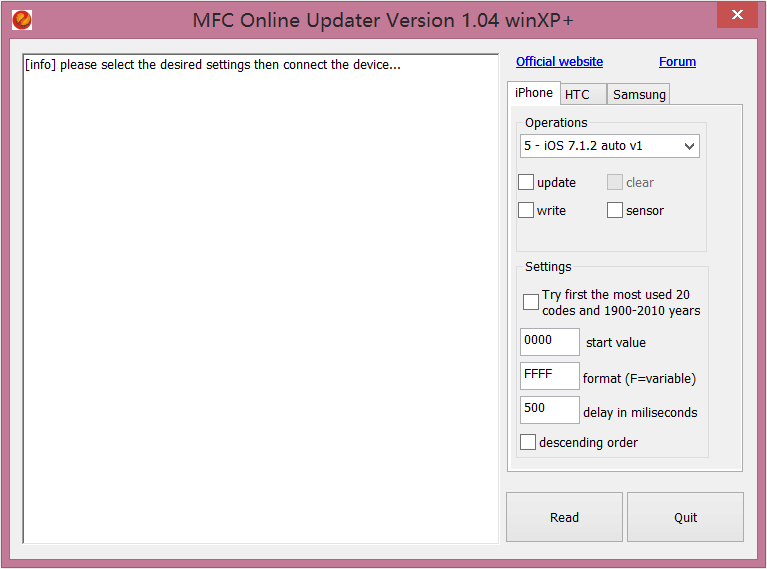Switch to the Samsung tab

click(x=639, y=95)
